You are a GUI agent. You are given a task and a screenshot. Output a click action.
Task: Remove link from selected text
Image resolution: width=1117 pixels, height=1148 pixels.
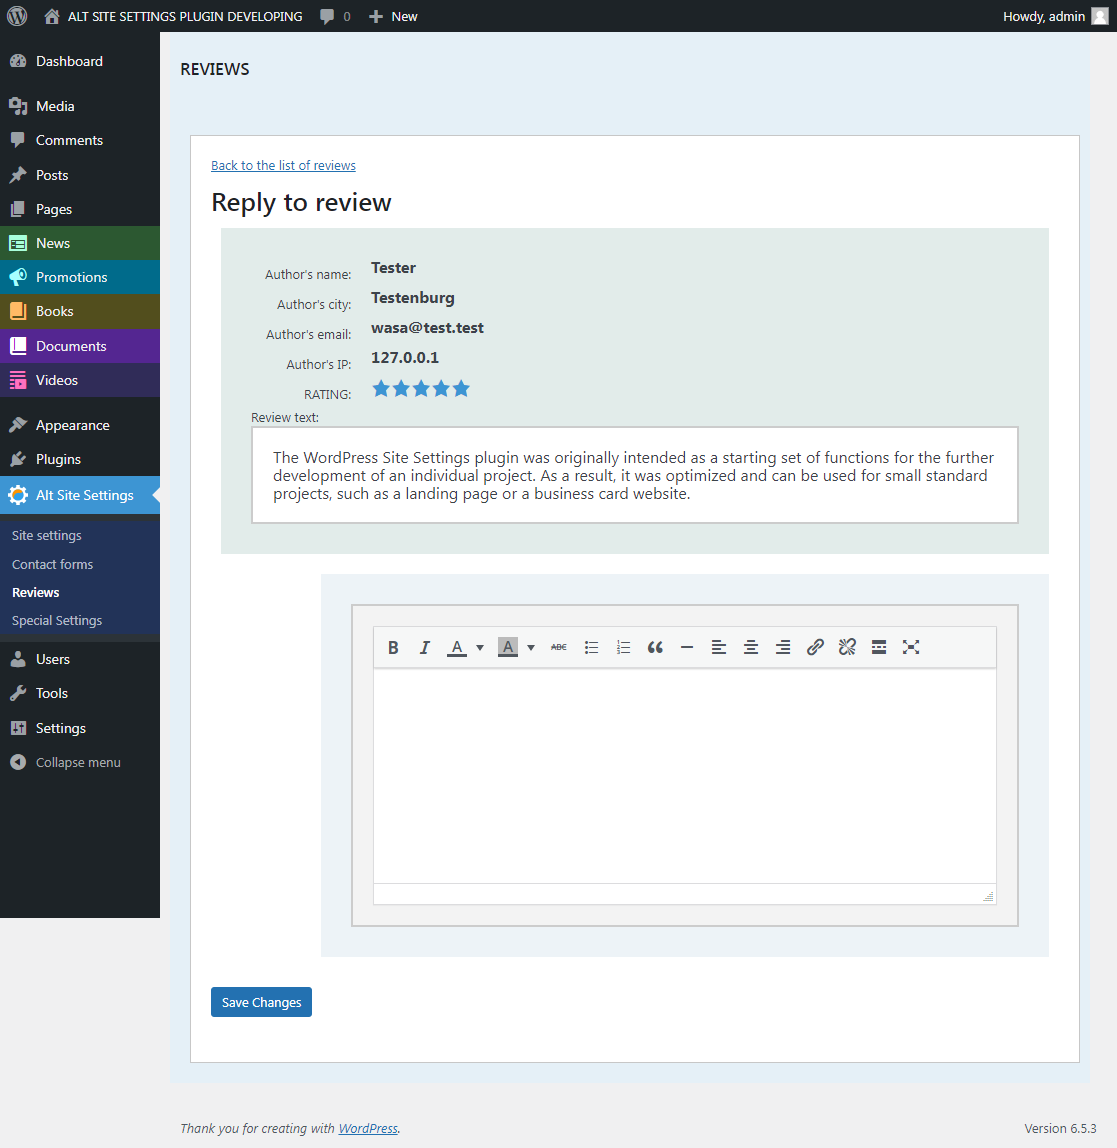[847, 647]
